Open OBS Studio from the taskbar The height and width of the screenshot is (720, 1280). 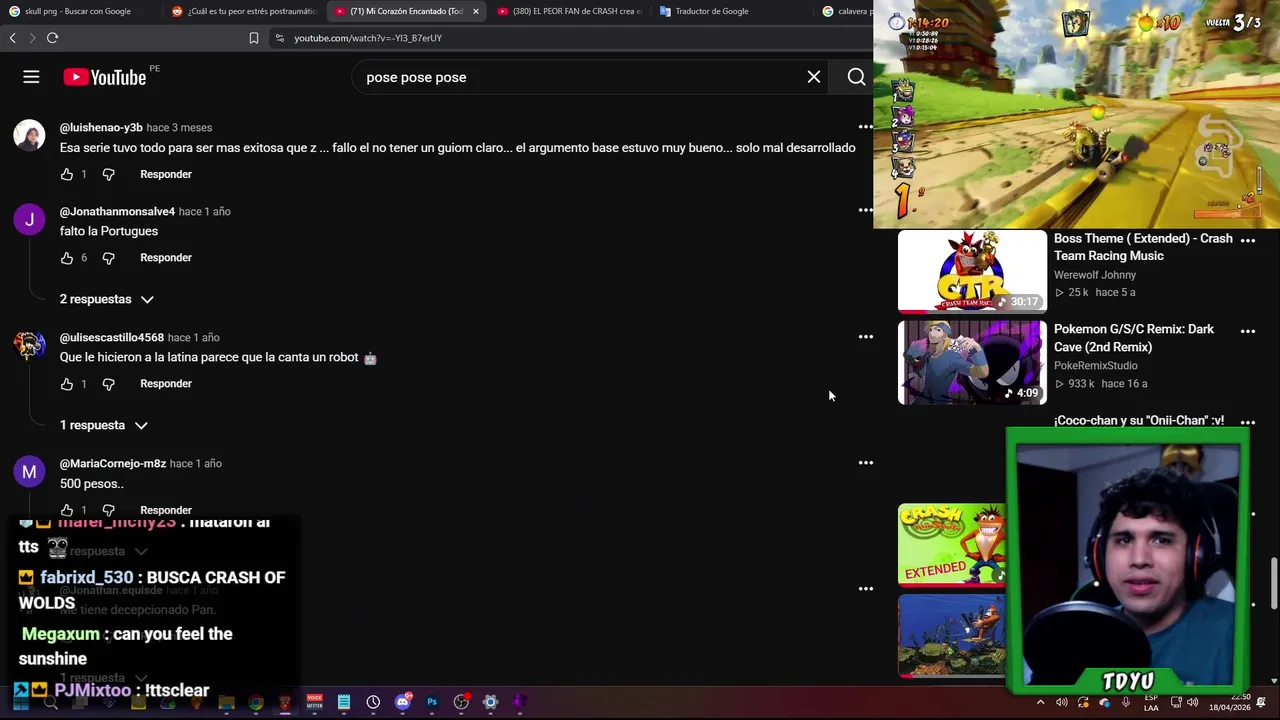tap(461, 703)
